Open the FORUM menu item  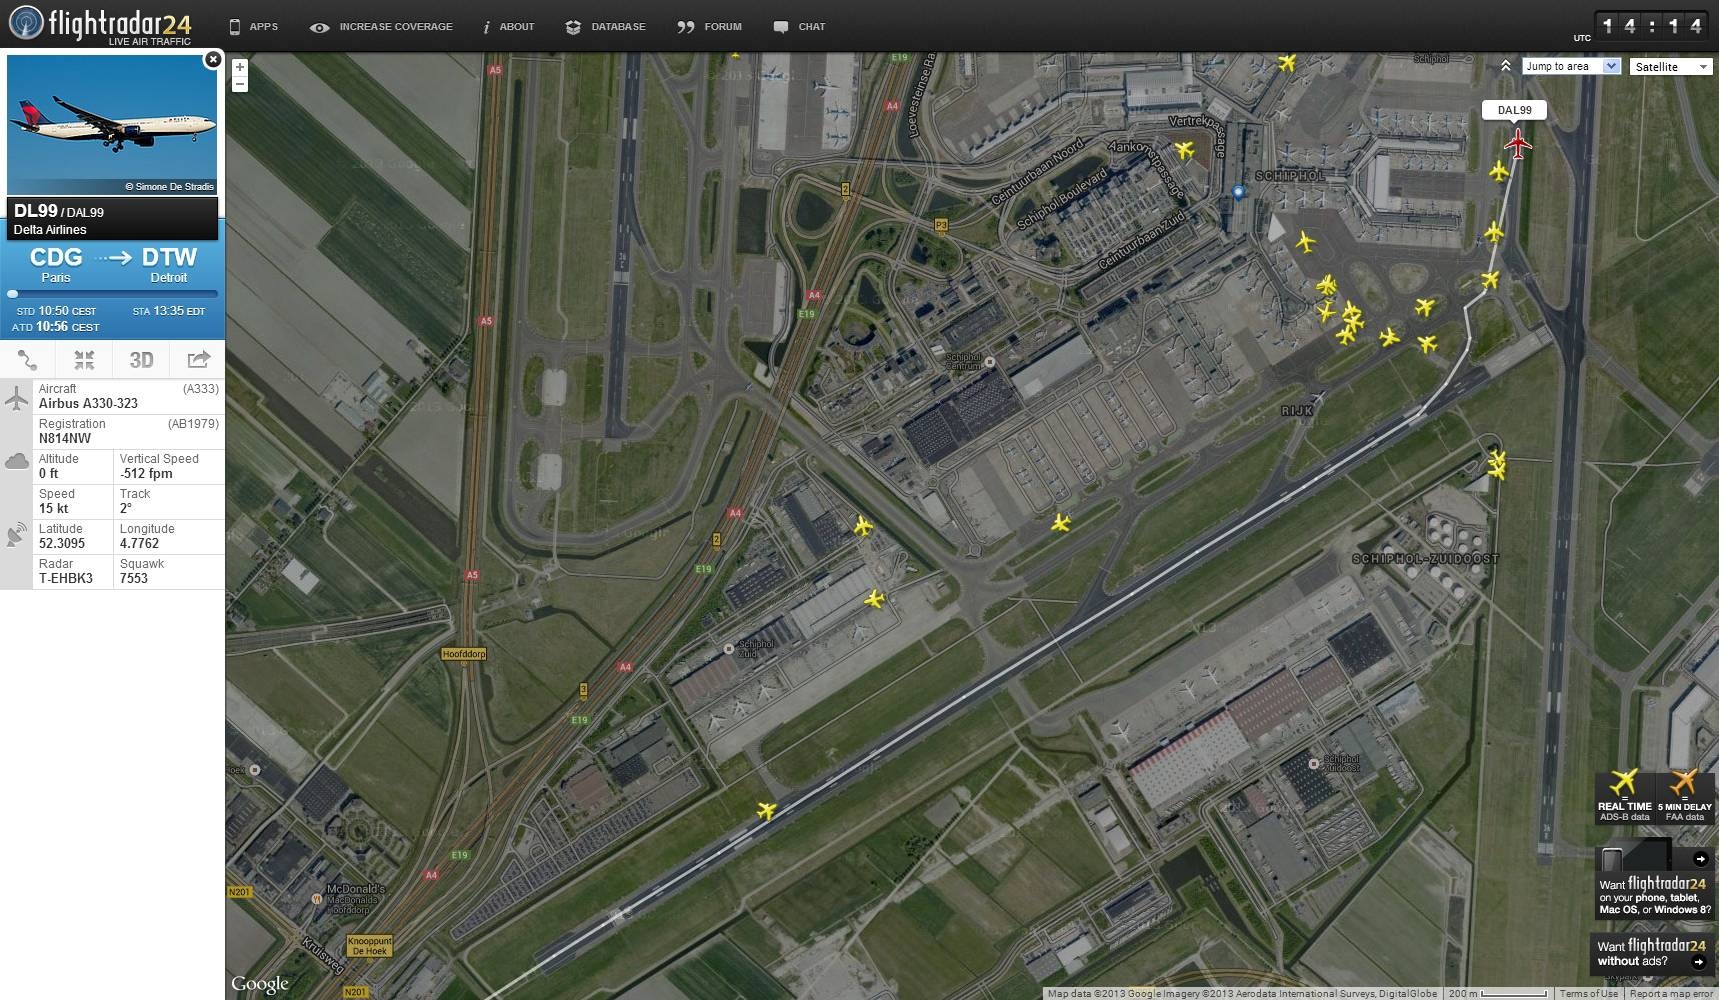pos(709,27)
